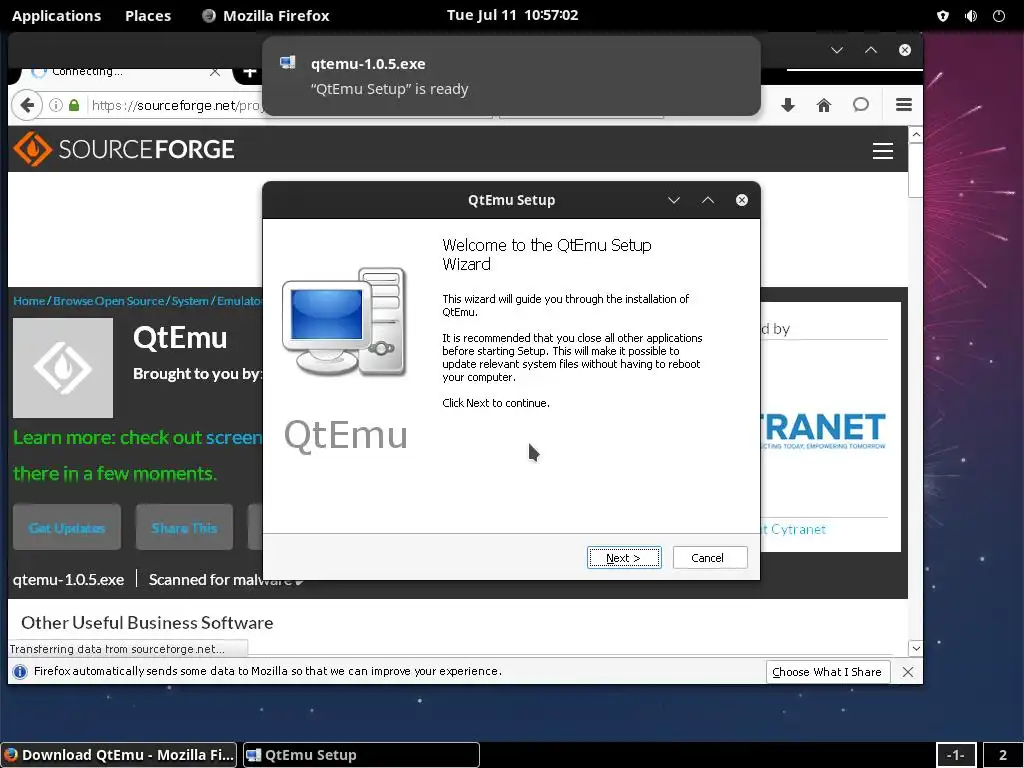Close the Firefox window

pos(904,50)
